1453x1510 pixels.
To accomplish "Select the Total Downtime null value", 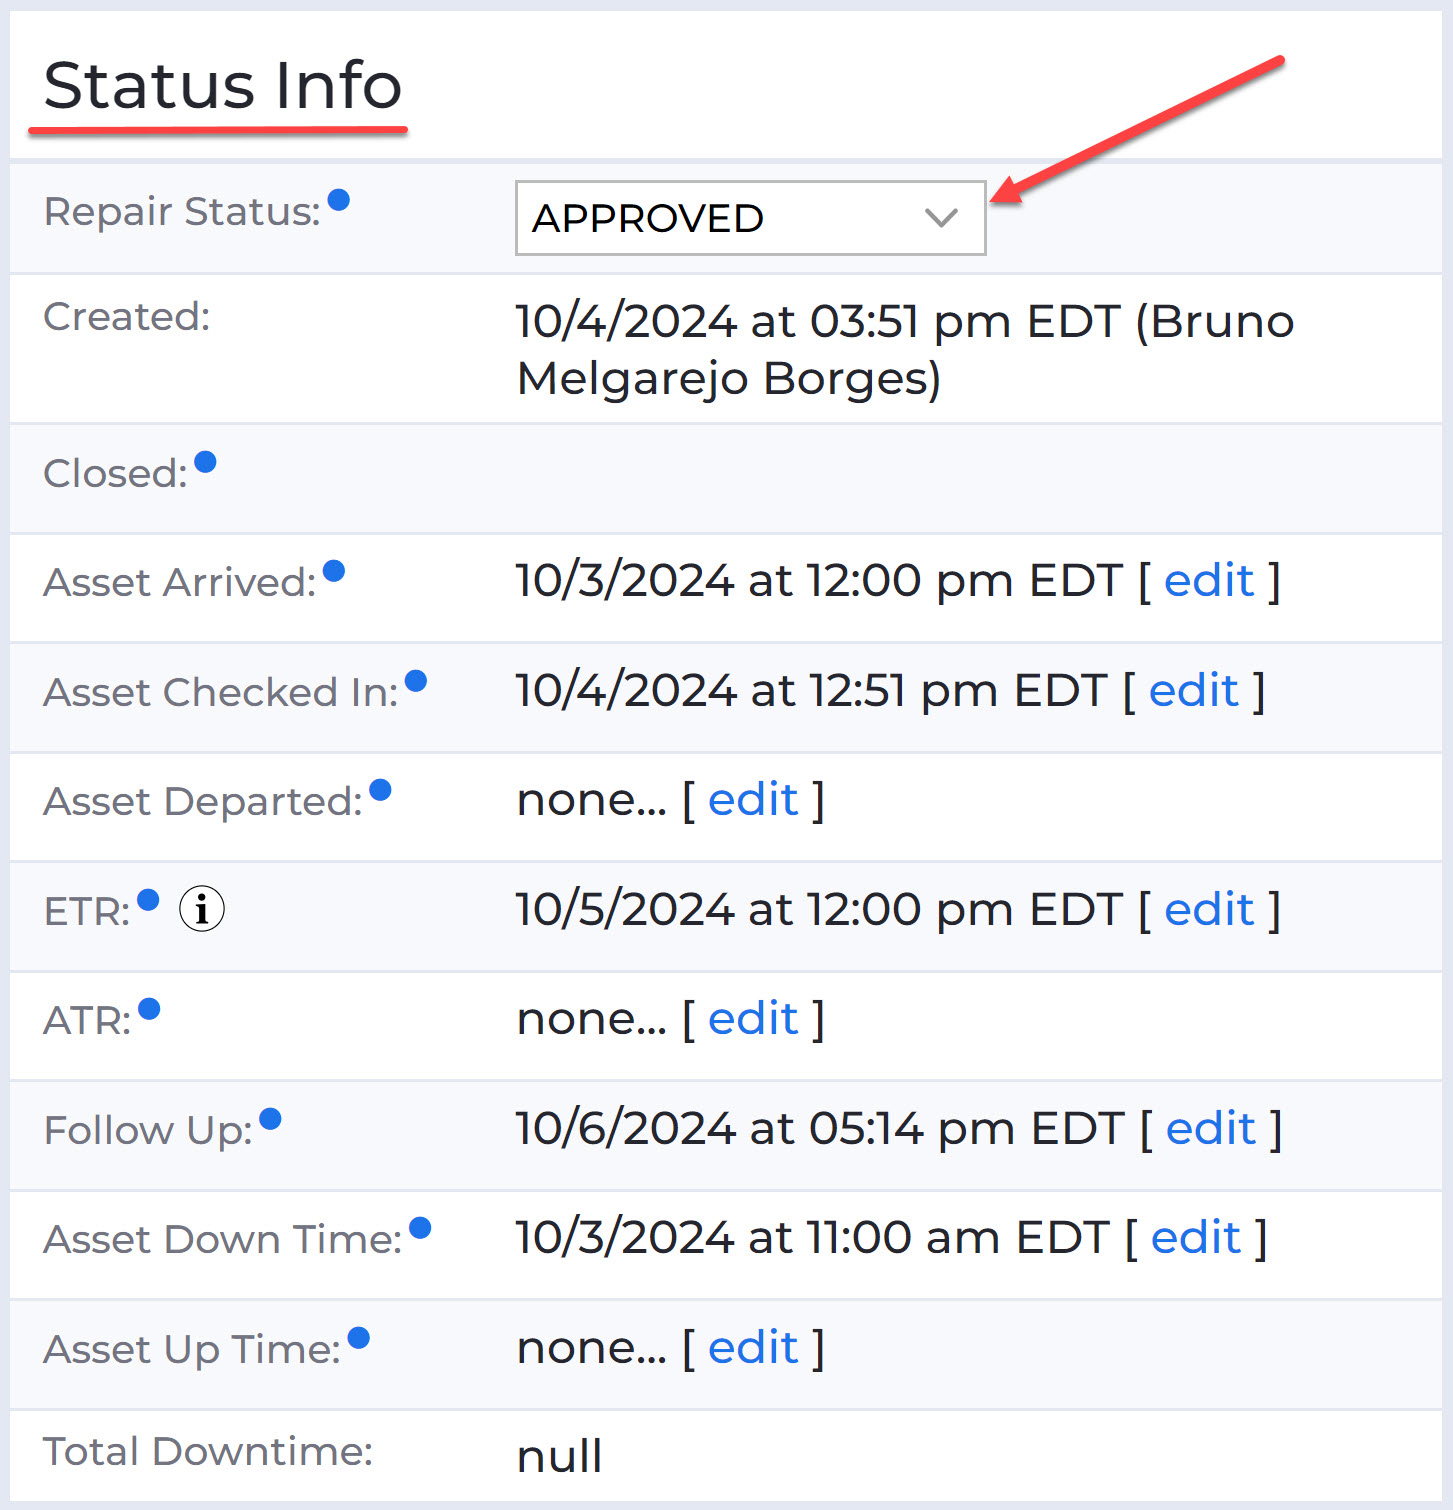I will tap(560, 1456).
